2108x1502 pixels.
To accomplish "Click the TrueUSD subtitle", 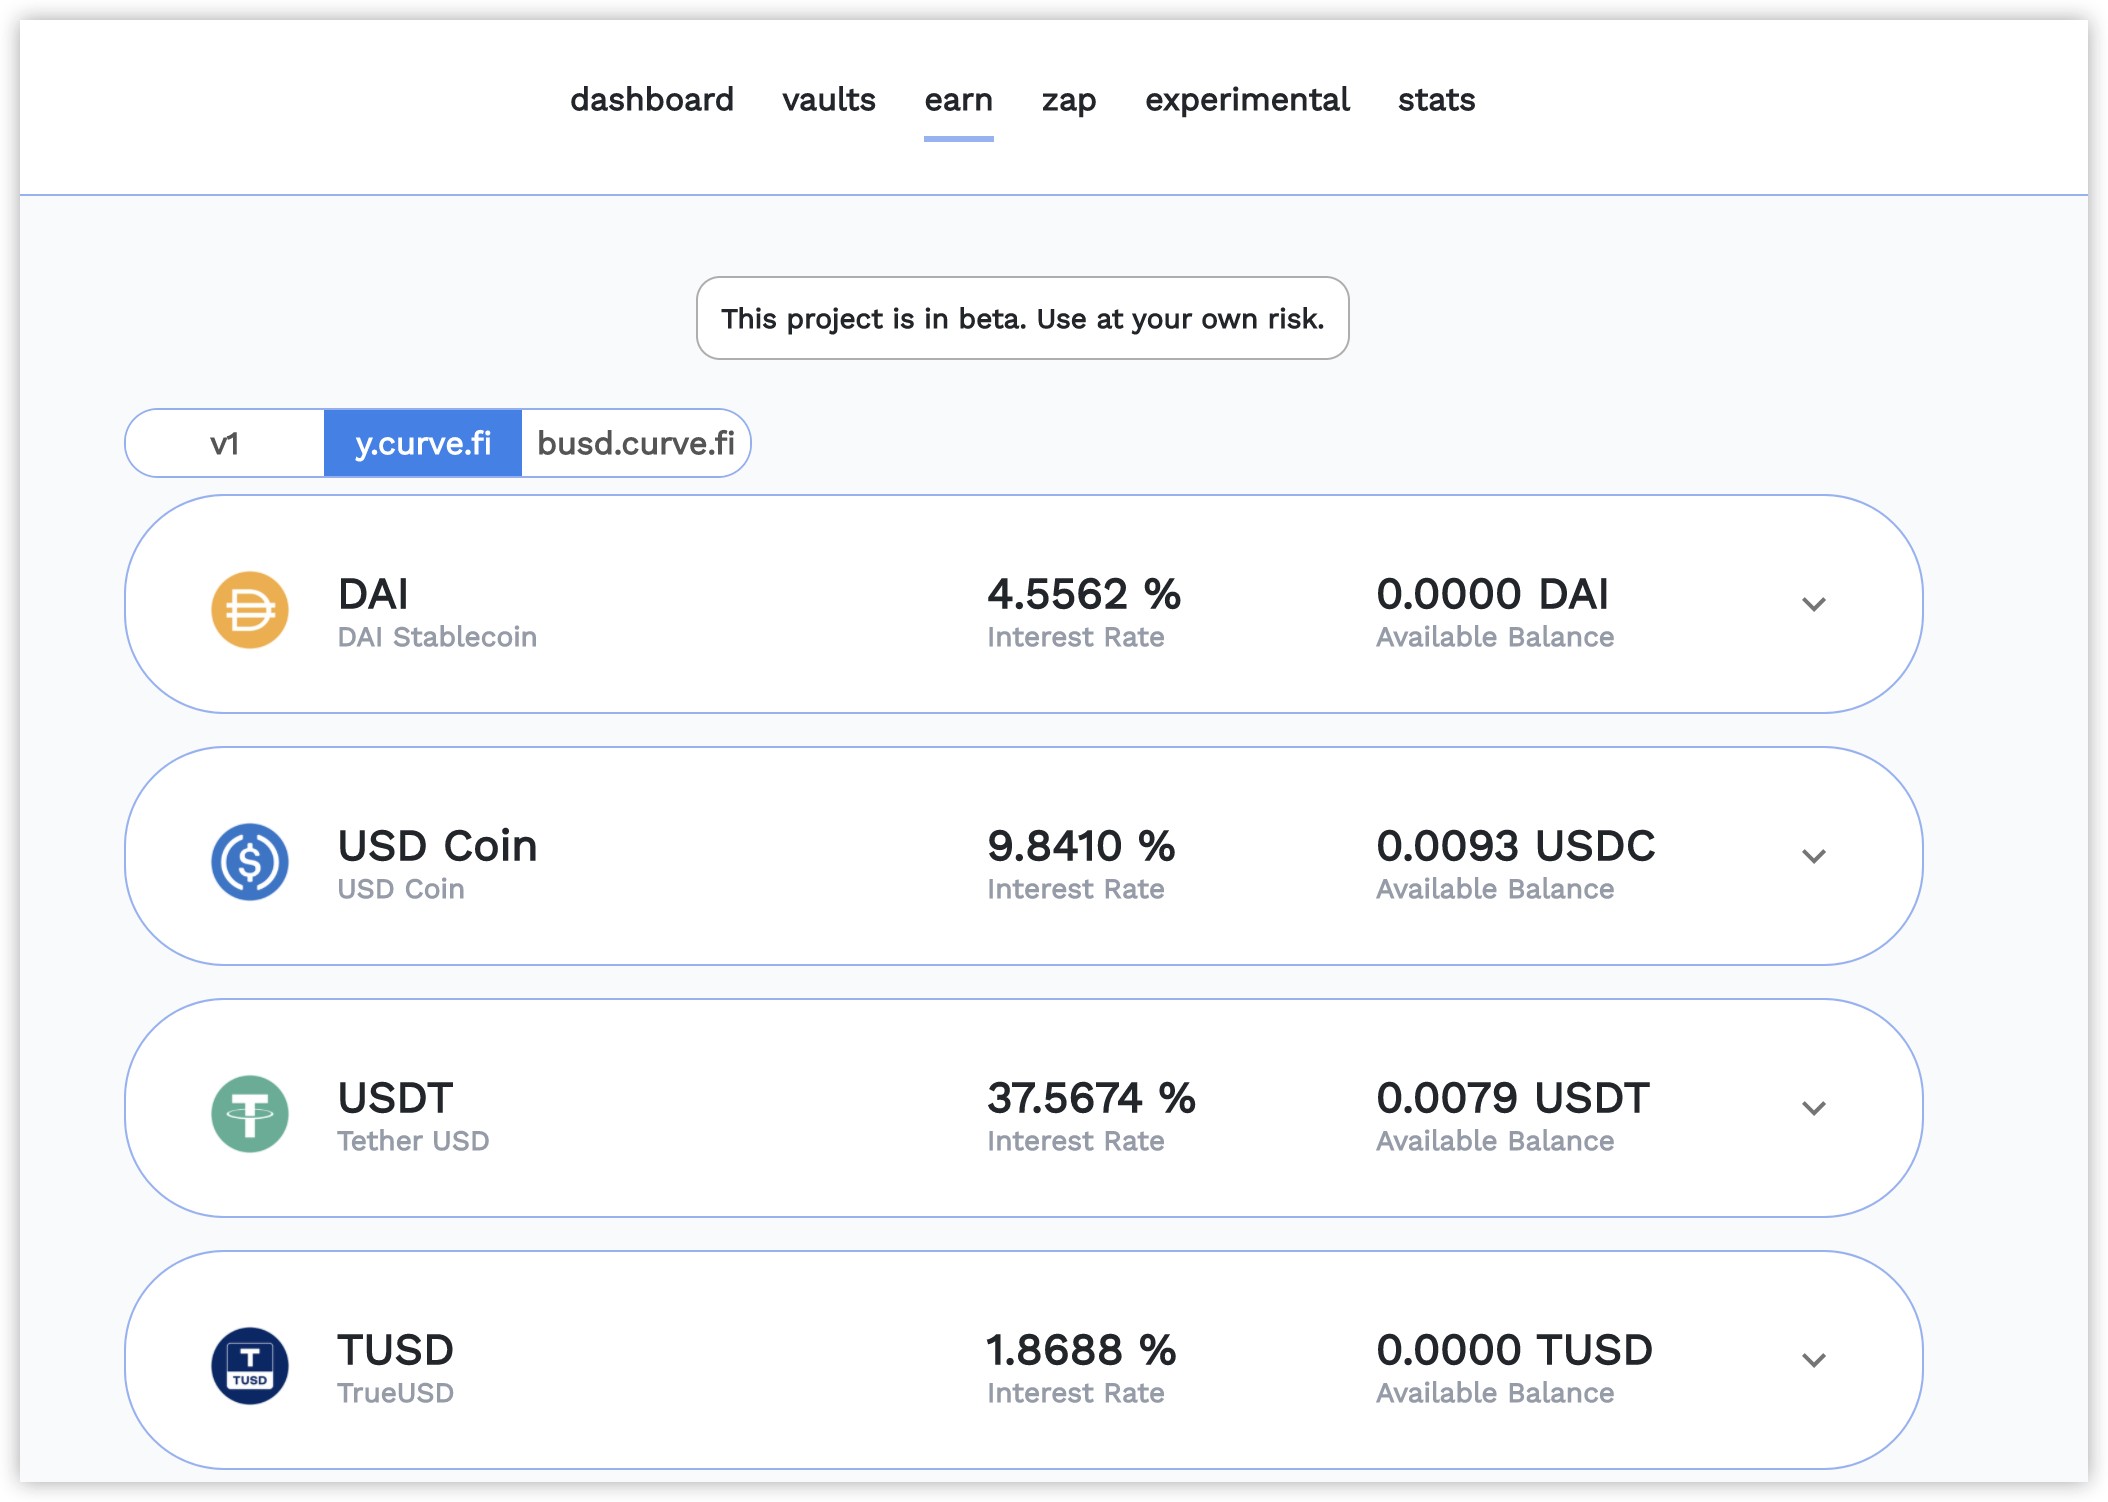I will click(x=395, y=1393).
